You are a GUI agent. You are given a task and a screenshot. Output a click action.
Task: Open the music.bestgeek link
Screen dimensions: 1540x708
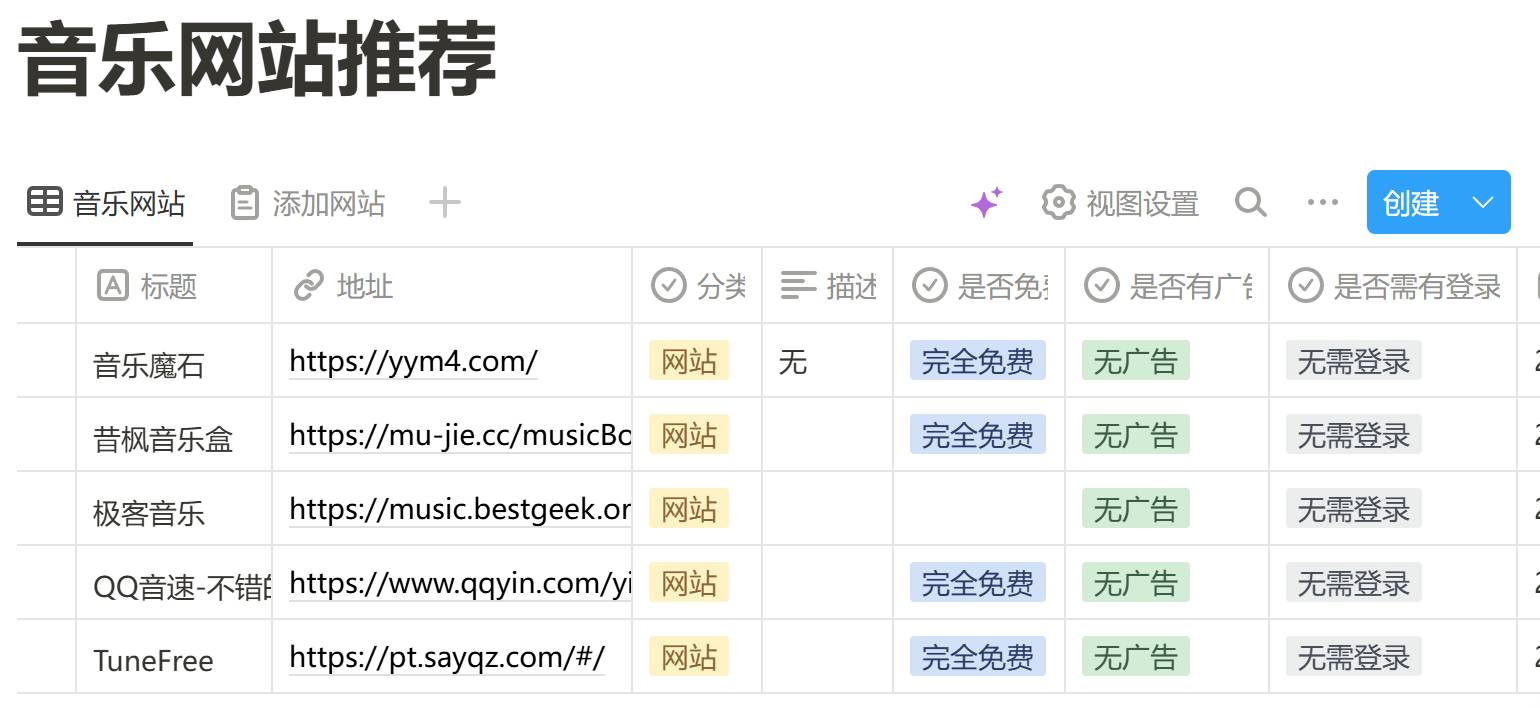tap(461, 509)
